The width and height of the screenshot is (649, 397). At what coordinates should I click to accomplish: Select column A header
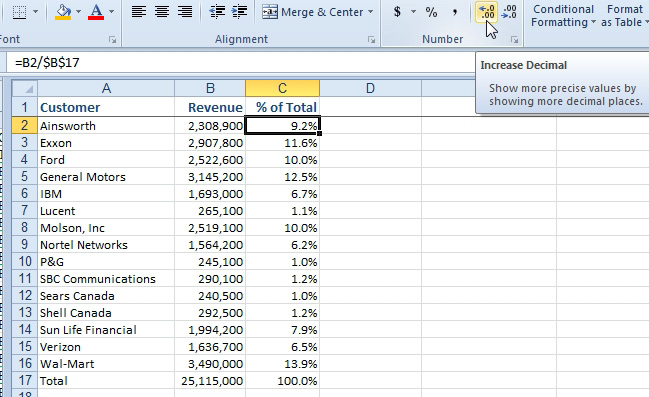coord(106,88)
